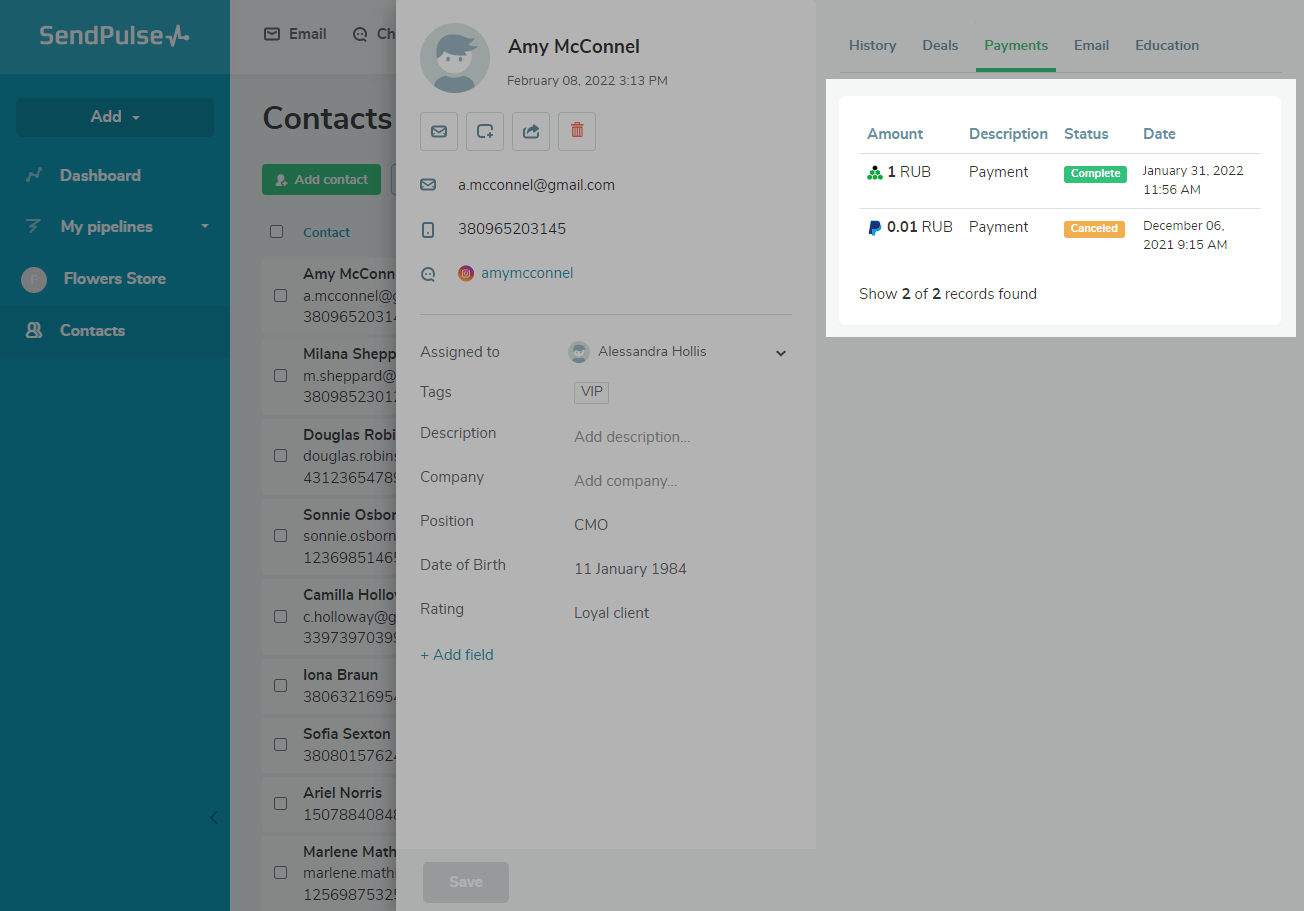
Task: Click the Contacts people icon in sidebar
Action: click(x=34, y=331)
